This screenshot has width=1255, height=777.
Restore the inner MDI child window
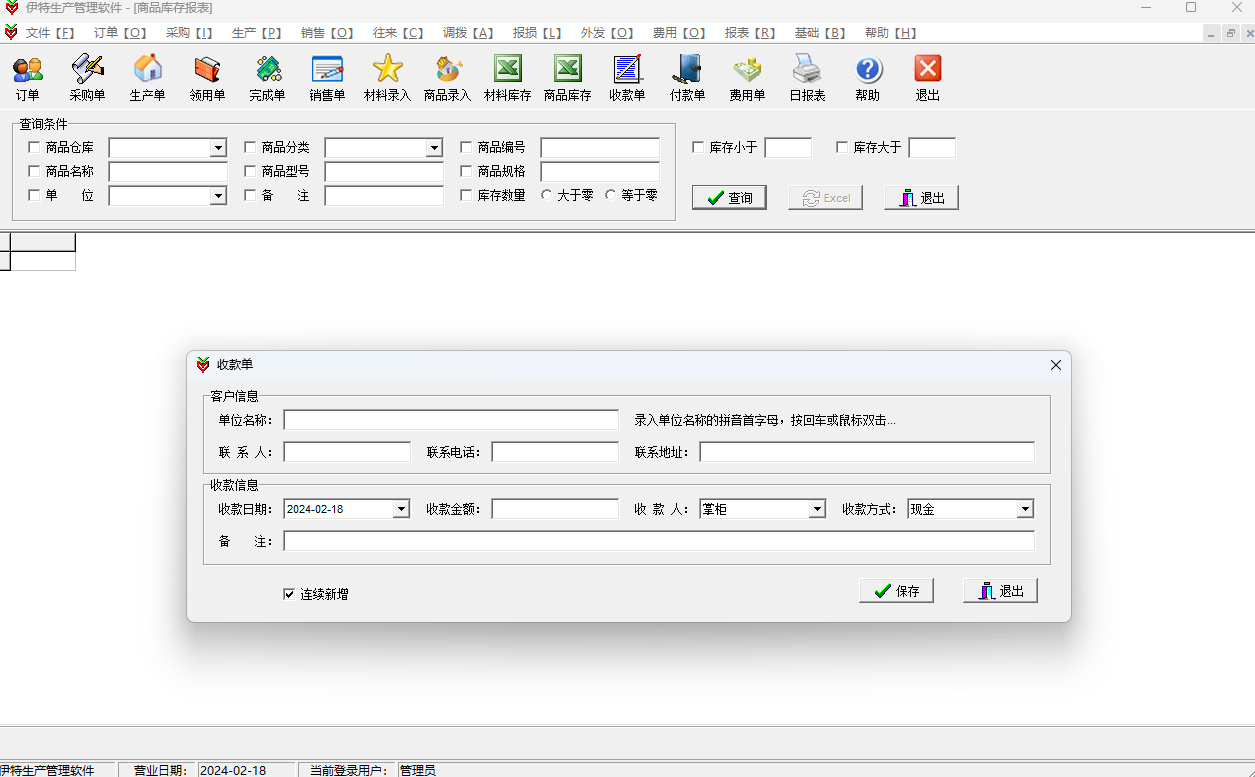click(x=1230, y=33)
